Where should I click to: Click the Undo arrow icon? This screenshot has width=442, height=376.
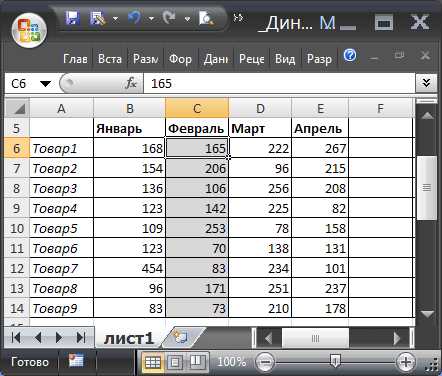click(x=134, y=18)
